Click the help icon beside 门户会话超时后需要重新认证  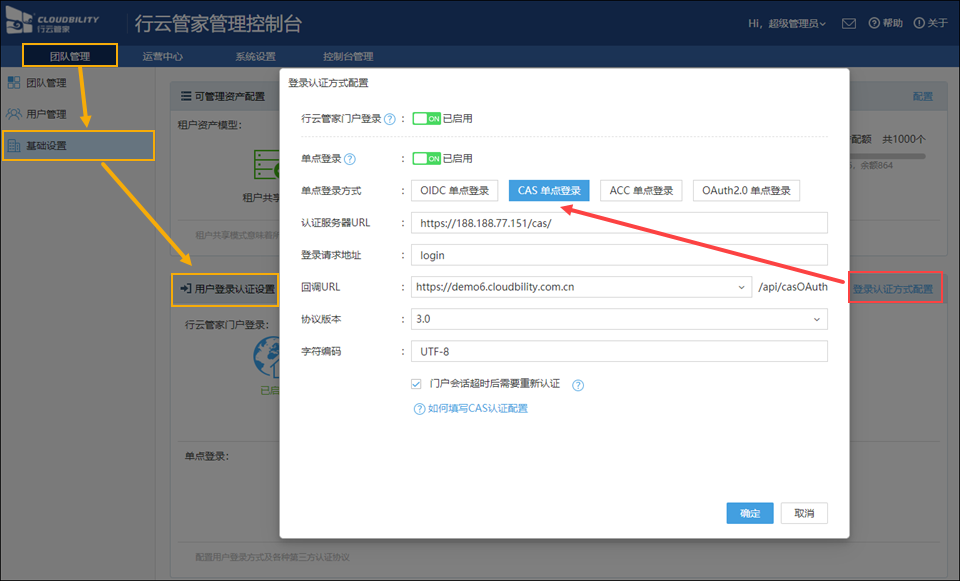[x=578, y=385]
